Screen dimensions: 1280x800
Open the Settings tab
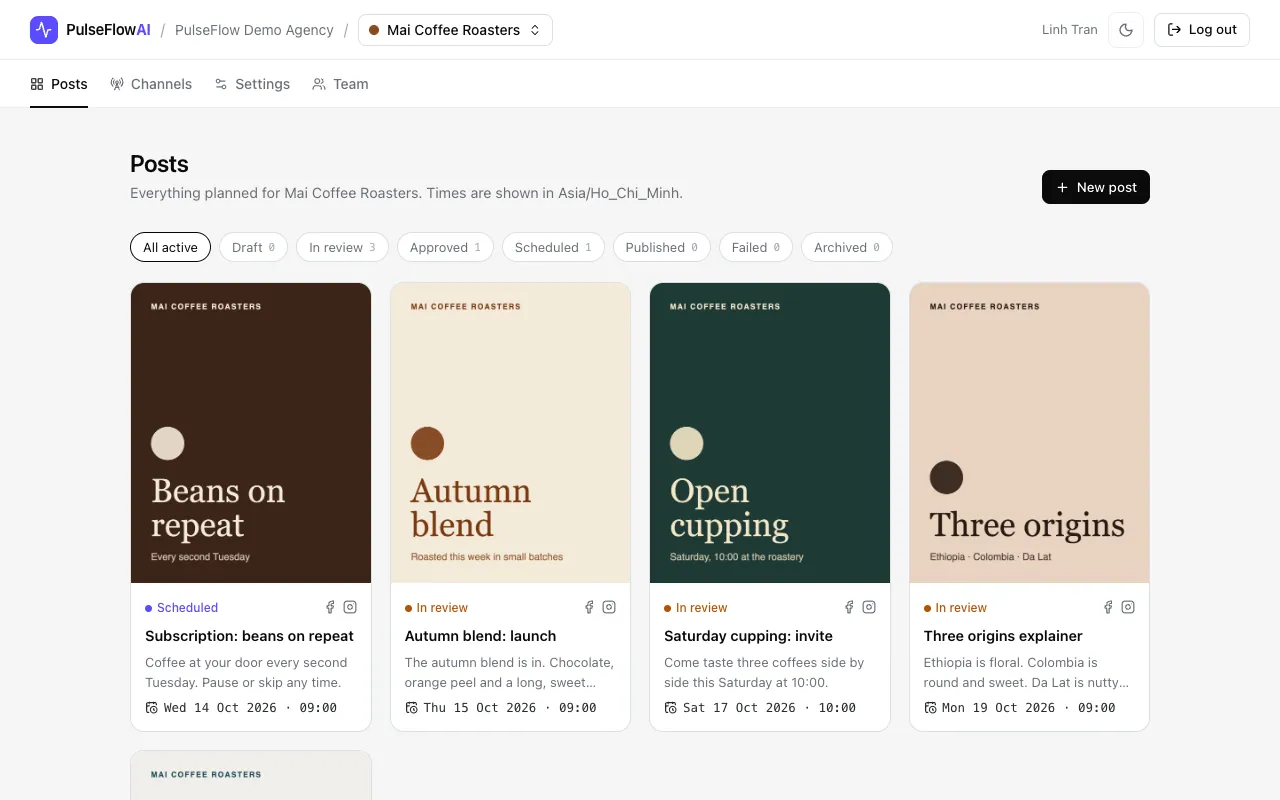point(252,84)
